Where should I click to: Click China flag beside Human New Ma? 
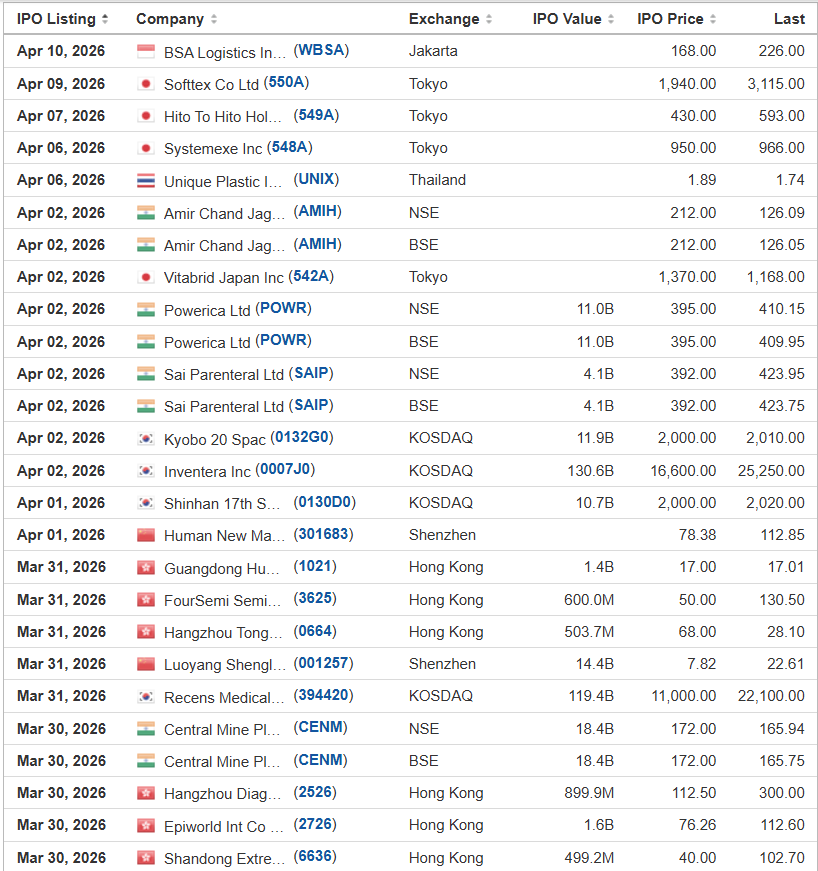[145, 535]
